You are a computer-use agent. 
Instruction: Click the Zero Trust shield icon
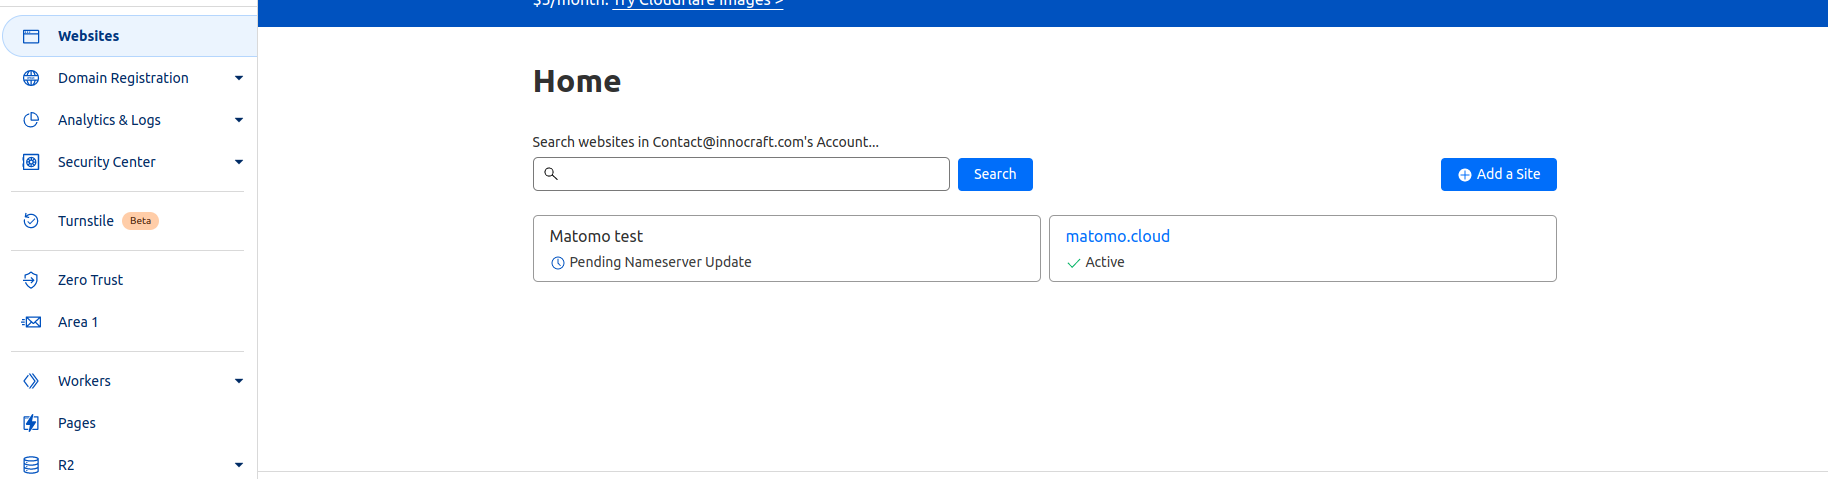pos(31,280)
